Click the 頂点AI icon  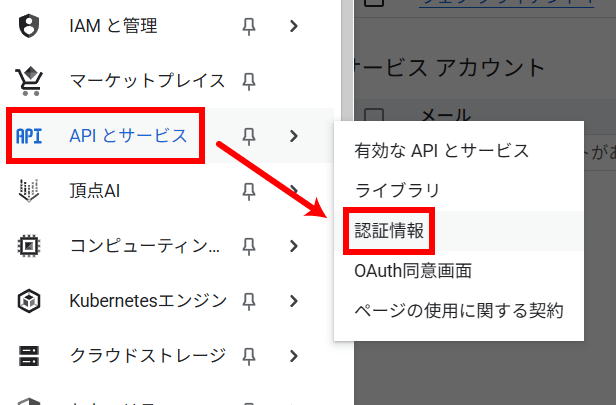[x=29, y=191]
